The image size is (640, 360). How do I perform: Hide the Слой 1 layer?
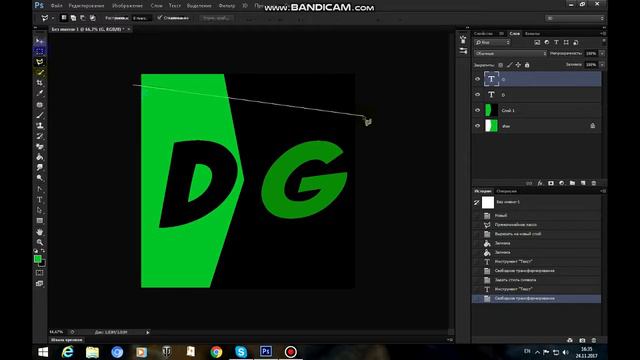(x=478, y=110)
